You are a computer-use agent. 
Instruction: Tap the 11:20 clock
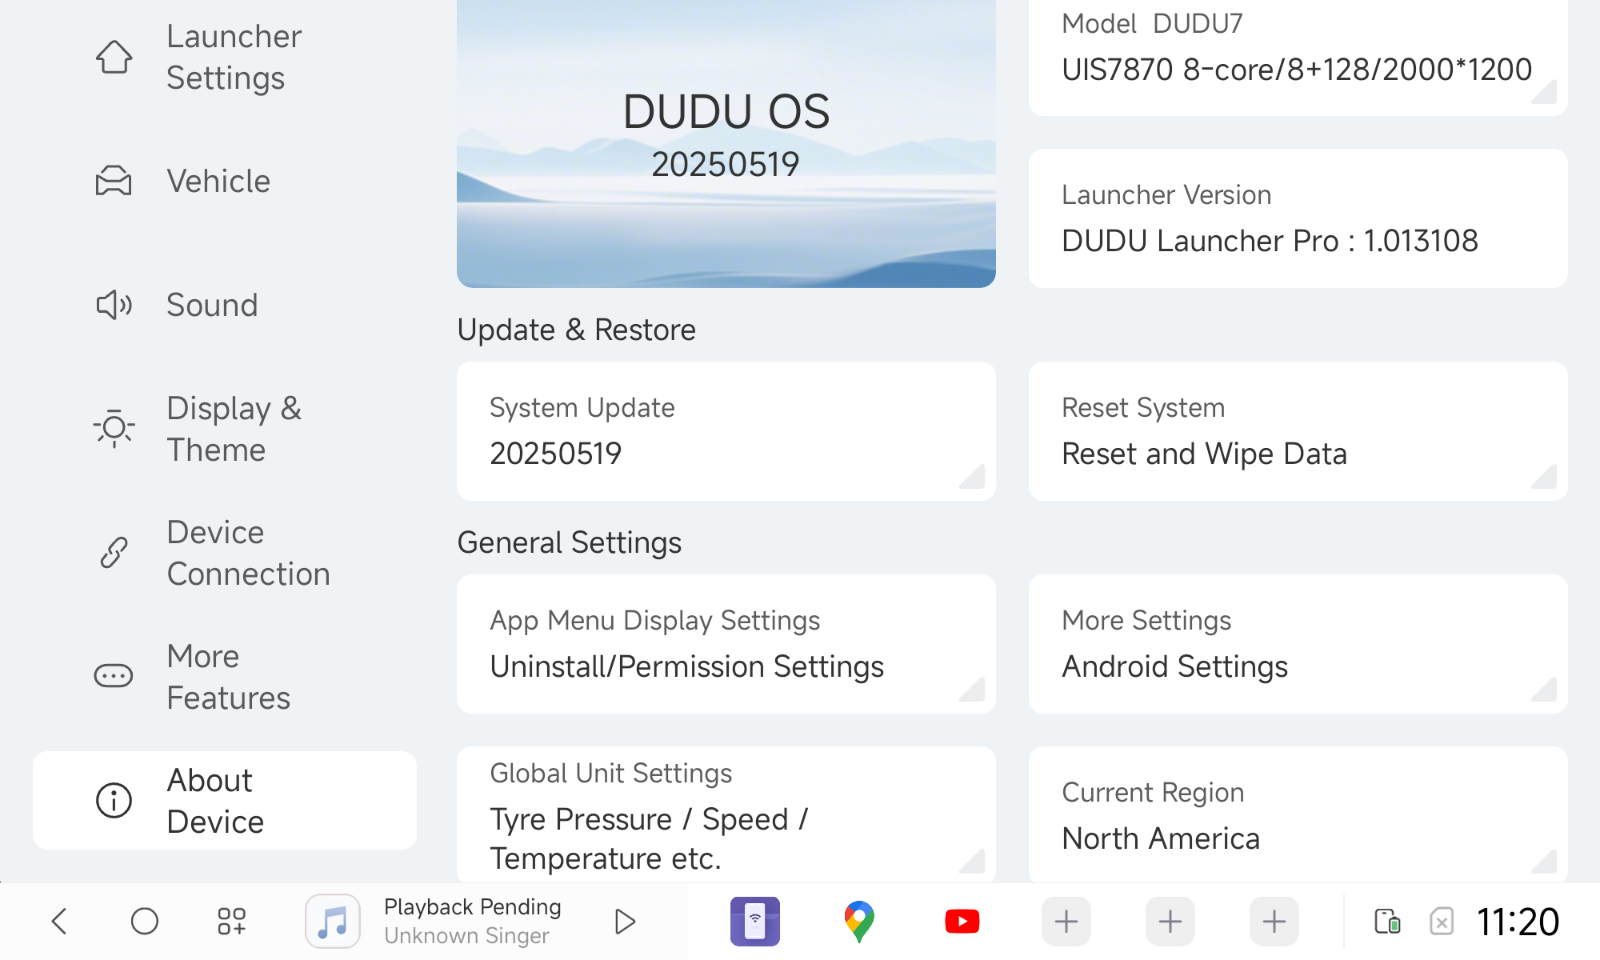coord(1518,922)
